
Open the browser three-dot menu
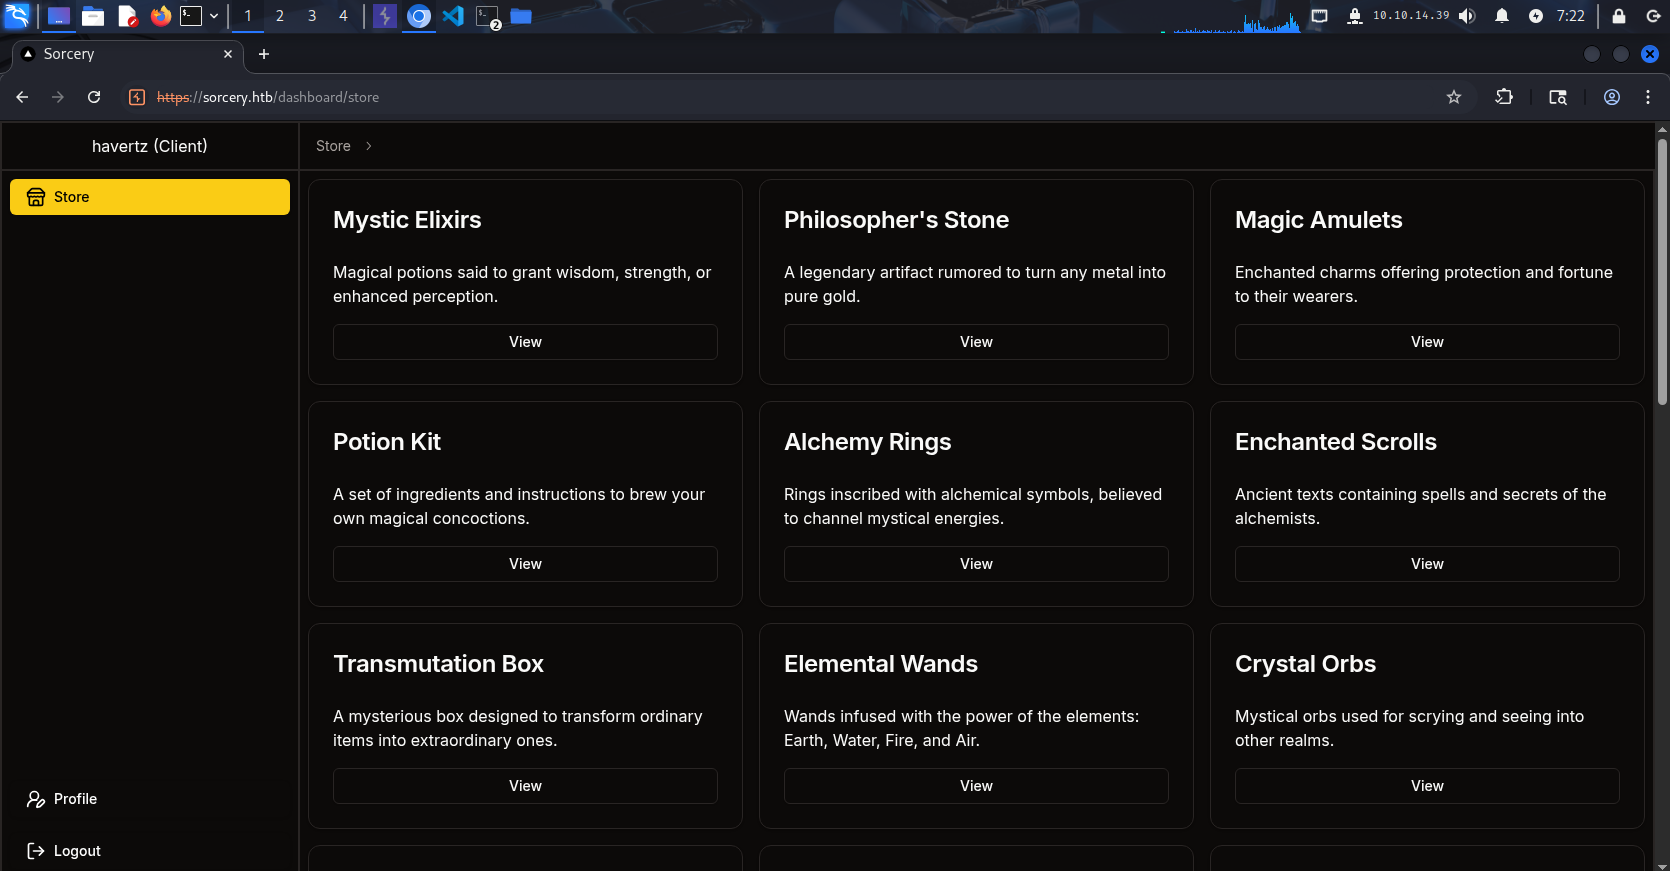[1647, 97]
